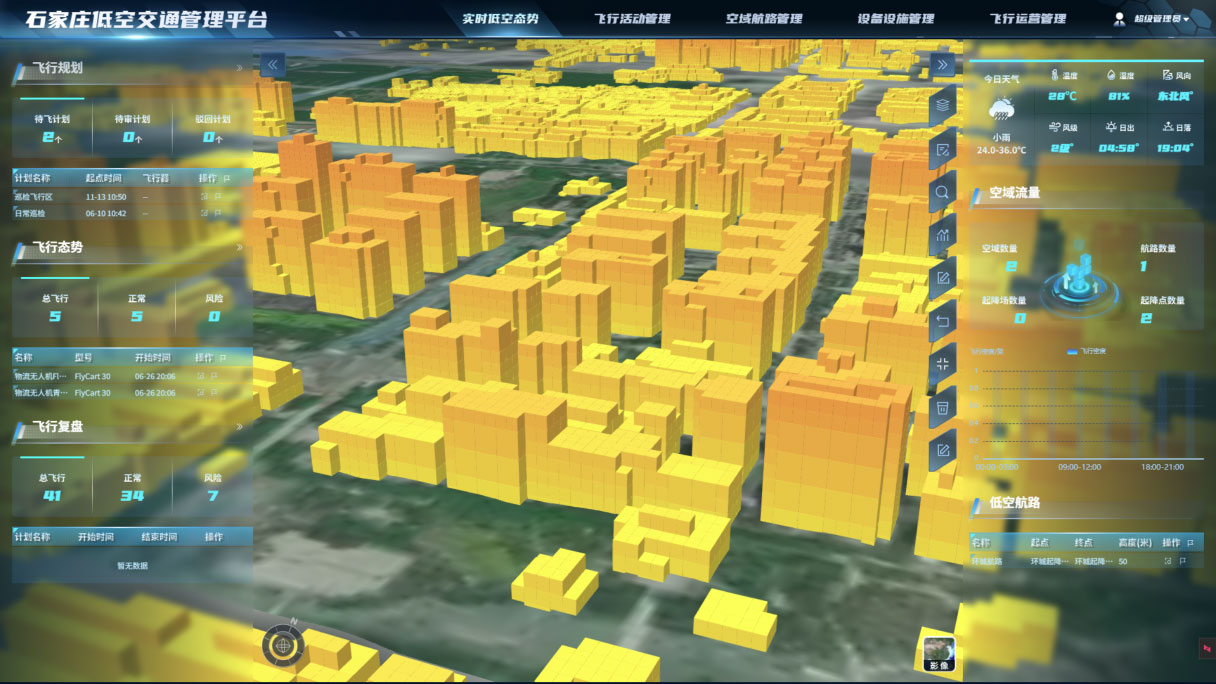1216x684 pixels.
Task: Click the compass control on the map
Action: pos(281,645)
